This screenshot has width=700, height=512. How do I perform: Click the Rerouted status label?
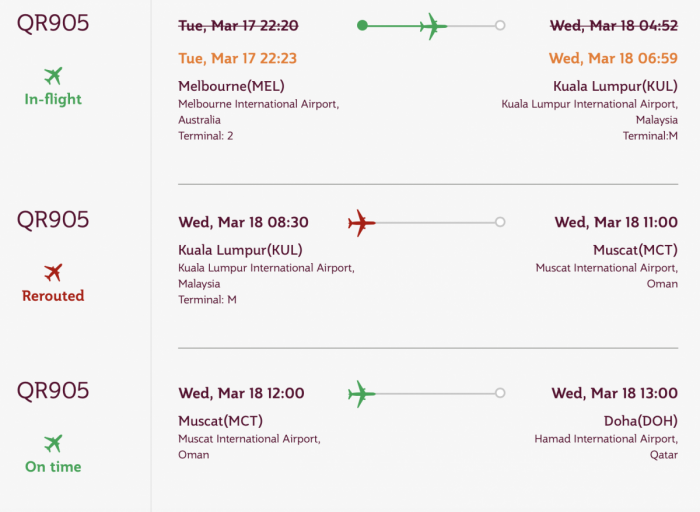53,296
